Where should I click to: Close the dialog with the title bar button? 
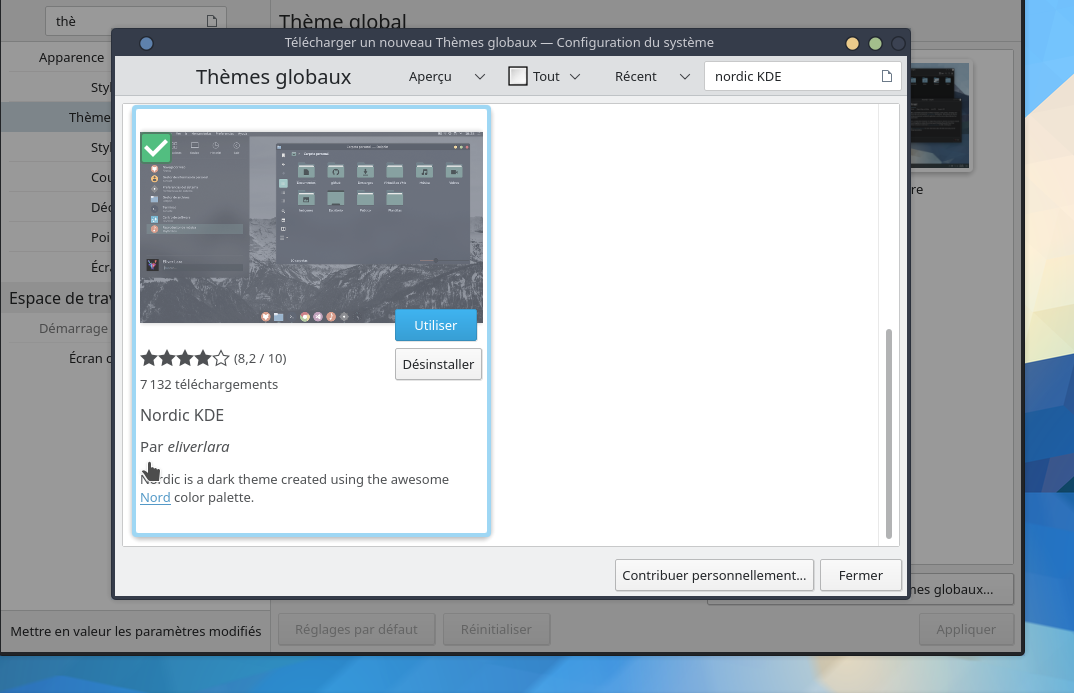tap(898, 43)
